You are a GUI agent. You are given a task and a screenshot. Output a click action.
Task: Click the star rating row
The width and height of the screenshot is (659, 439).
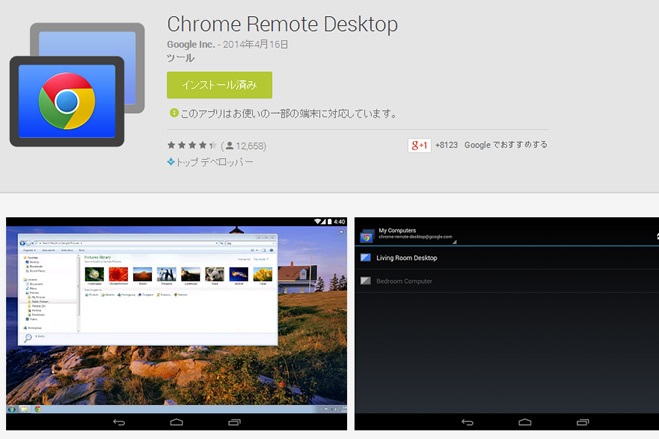pyautogui.click(x=192, y=145)
